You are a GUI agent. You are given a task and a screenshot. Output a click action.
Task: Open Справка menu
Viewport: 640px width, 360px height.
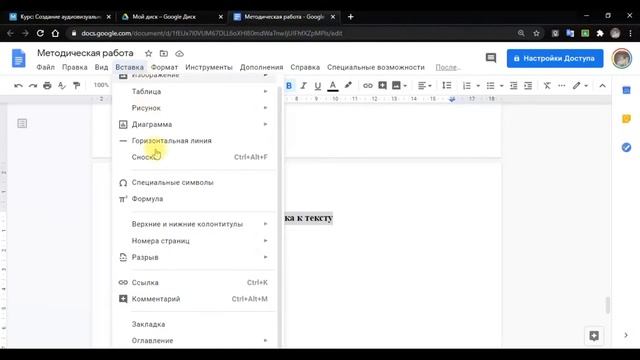305,67
